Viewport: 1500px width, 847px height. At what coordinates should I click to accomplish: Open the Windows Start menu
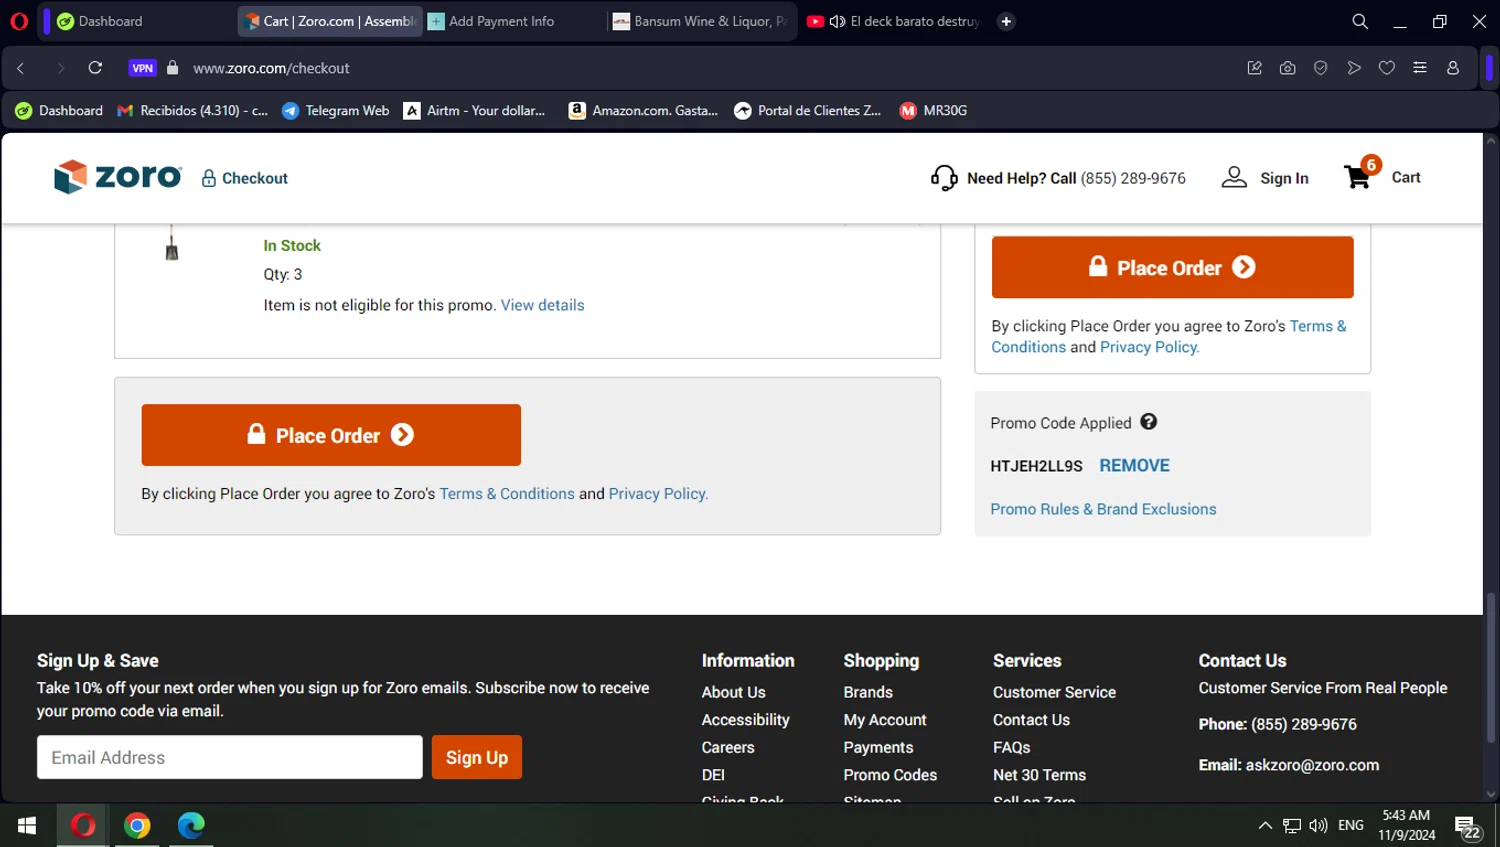[x=27, y=825]
